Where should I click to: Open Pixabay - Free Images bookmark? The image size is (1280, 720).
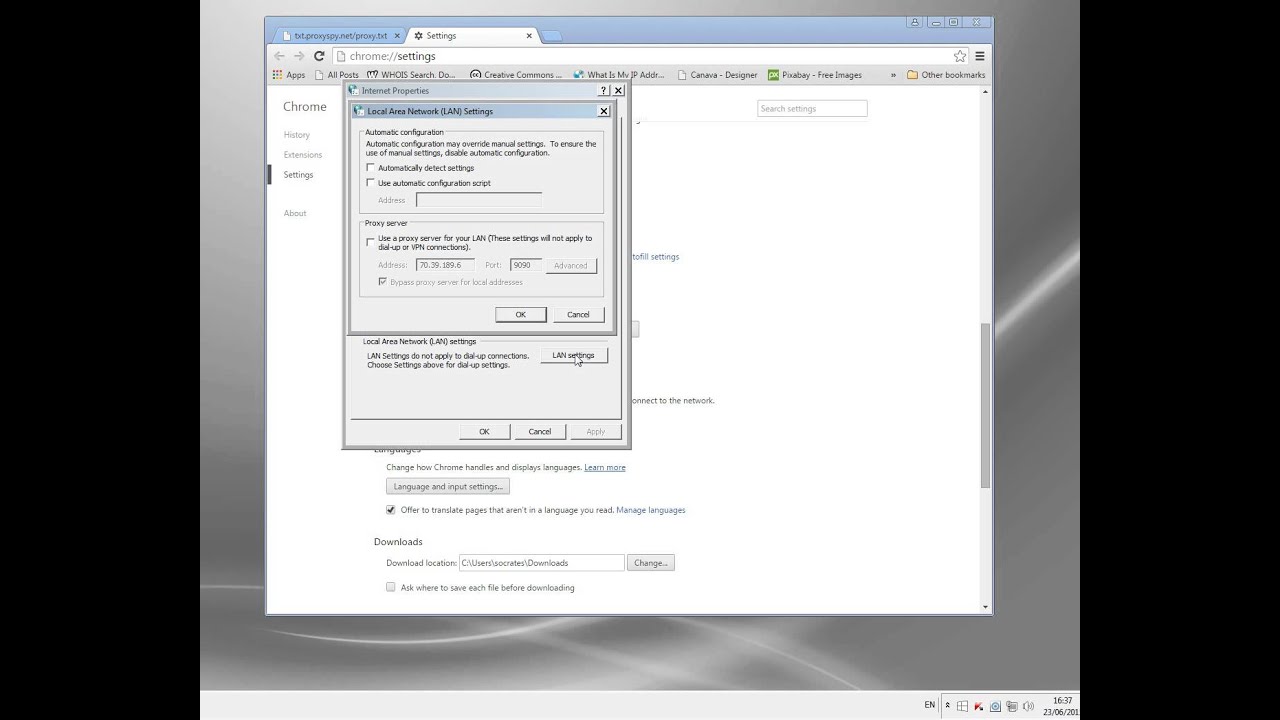pos(815,75)
